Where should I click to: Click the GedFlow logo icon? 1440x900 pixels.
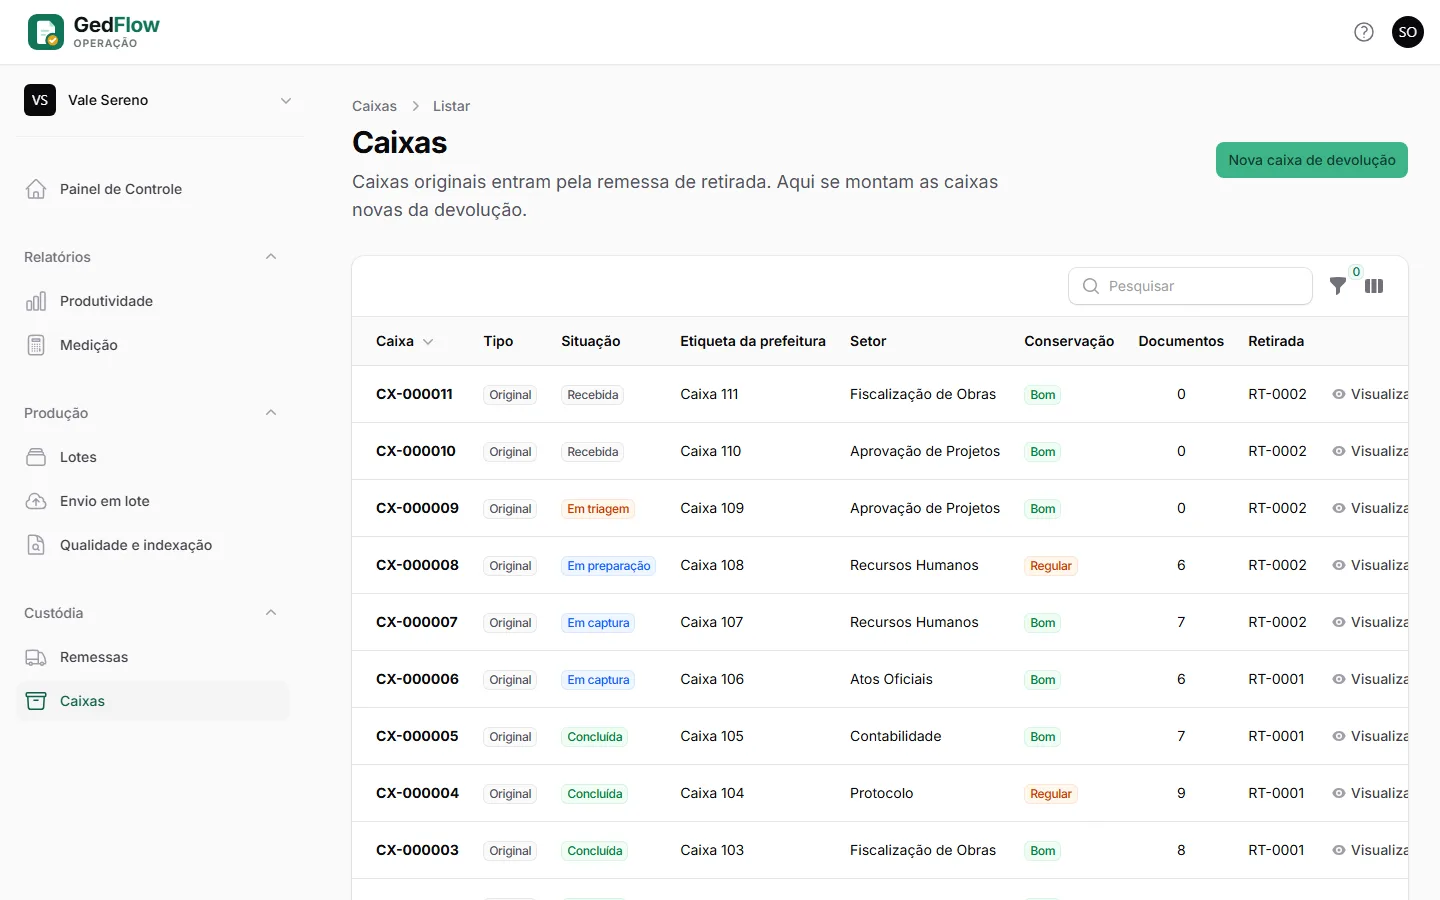tap(46, 32)
